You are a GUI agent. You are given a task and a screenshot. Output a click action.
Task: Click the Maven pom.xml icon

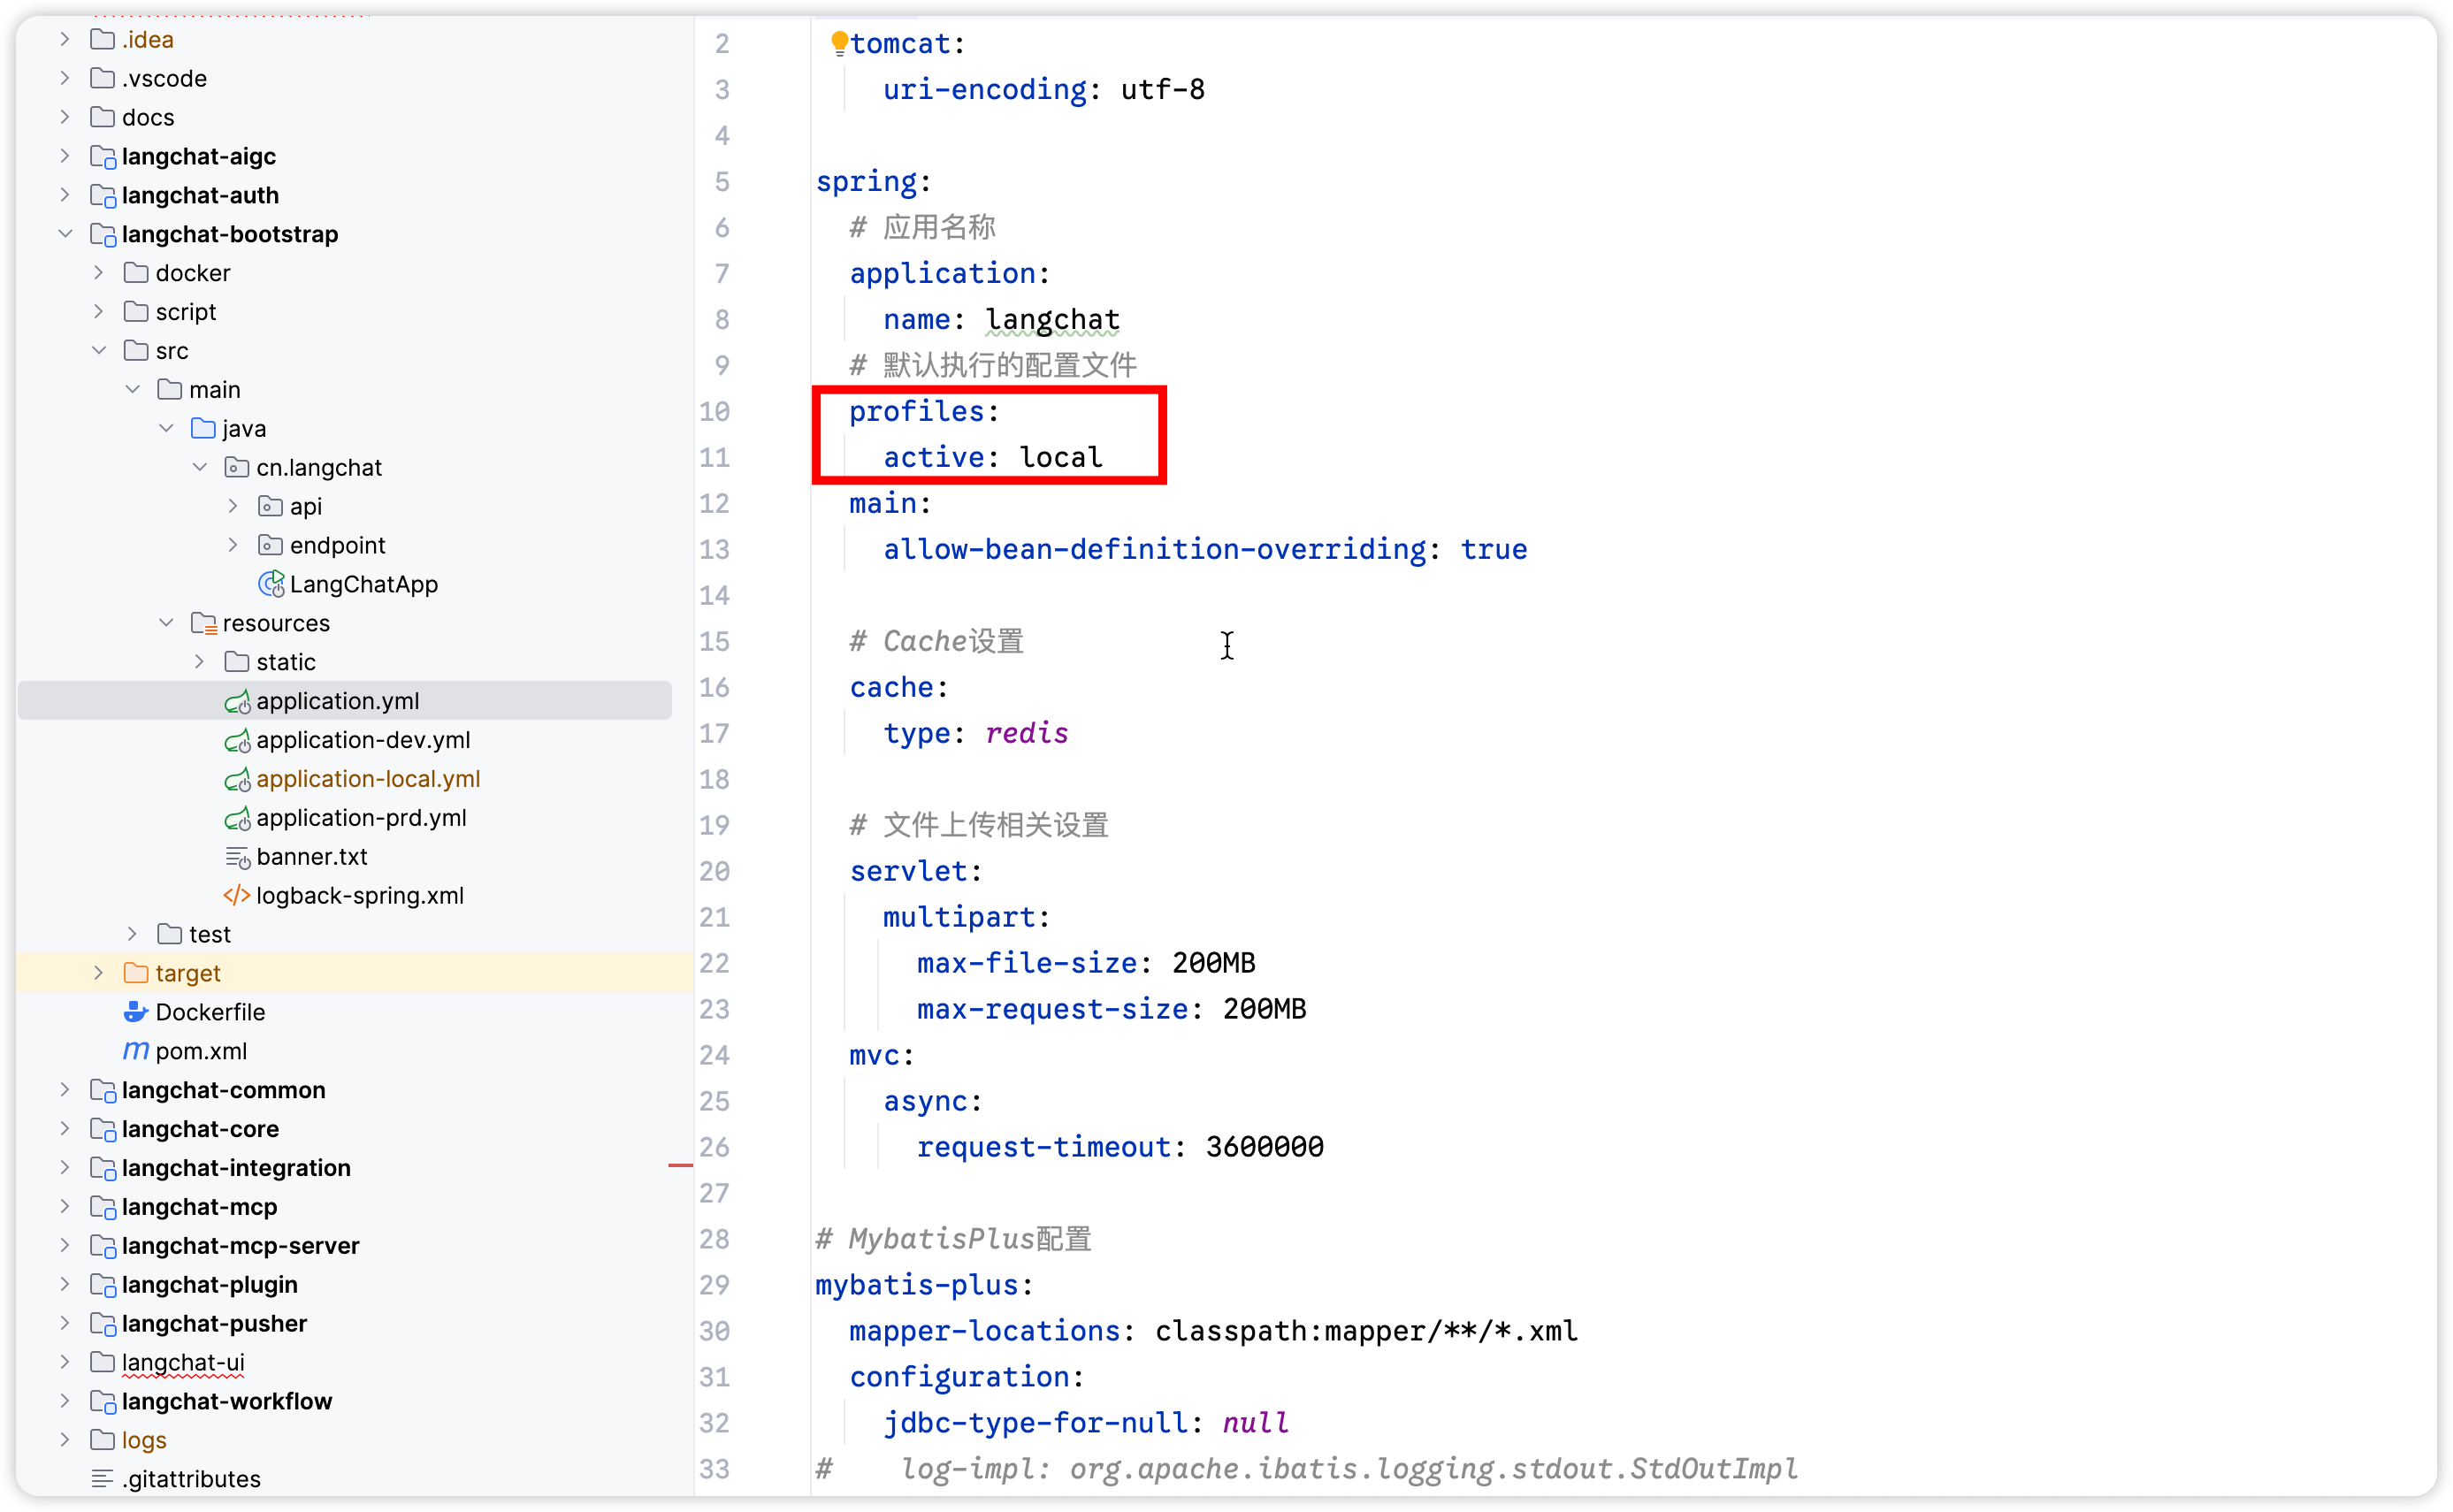tap(136, 1051)
